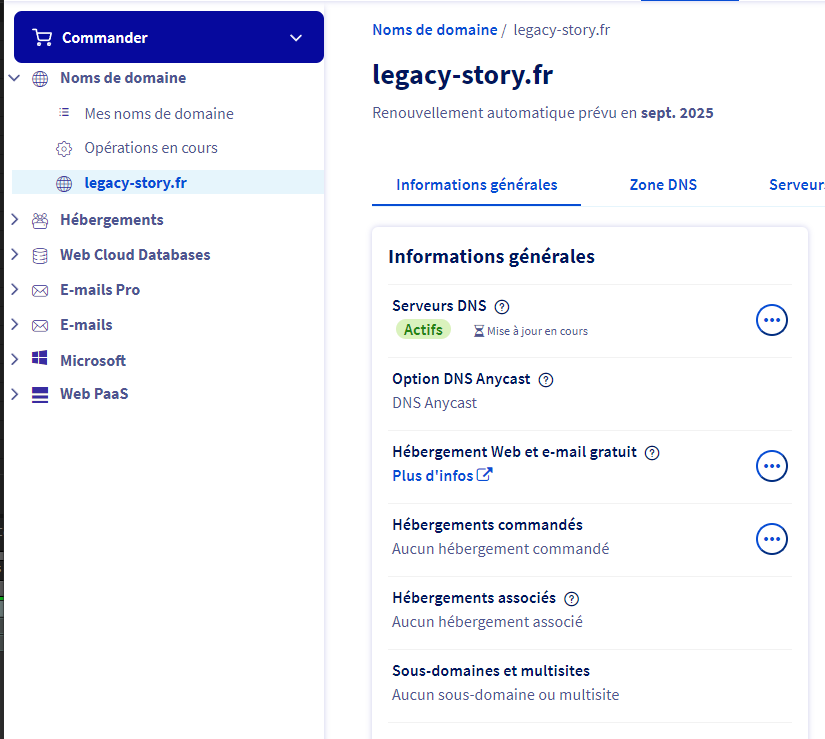Click the shopping cart icon in Commander
825x739 pixels.
click(42, 38)
